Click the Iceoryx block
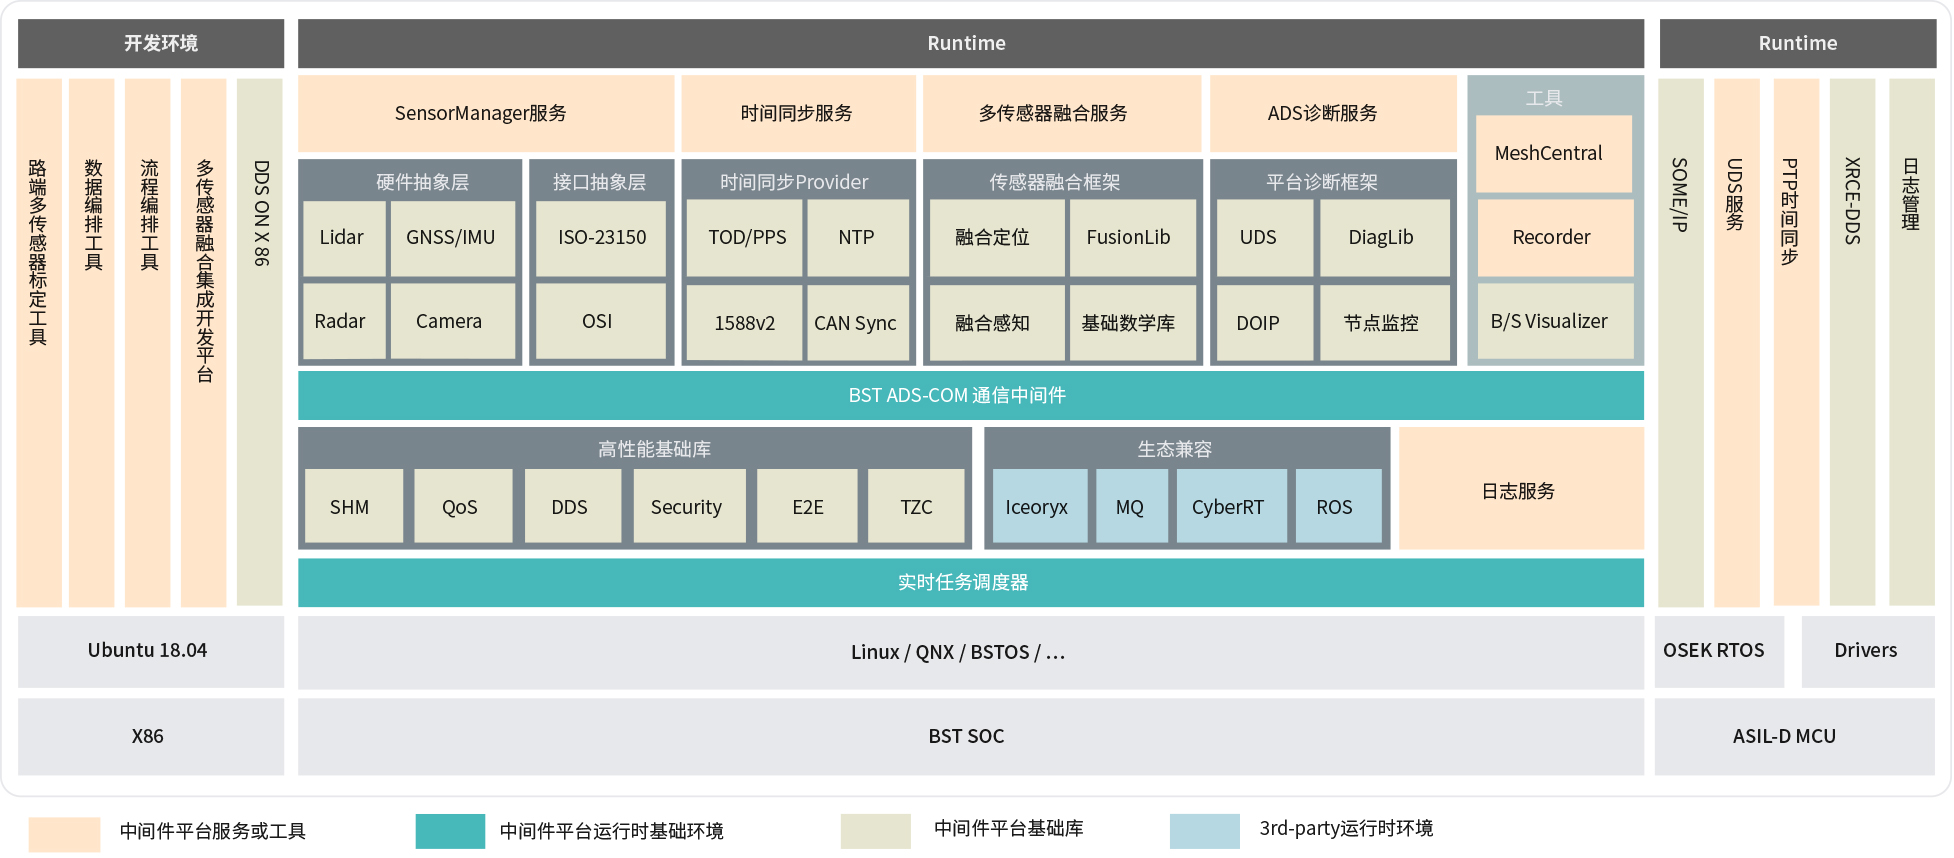Screen dimensions: 1954x858 pos(1037,507)
